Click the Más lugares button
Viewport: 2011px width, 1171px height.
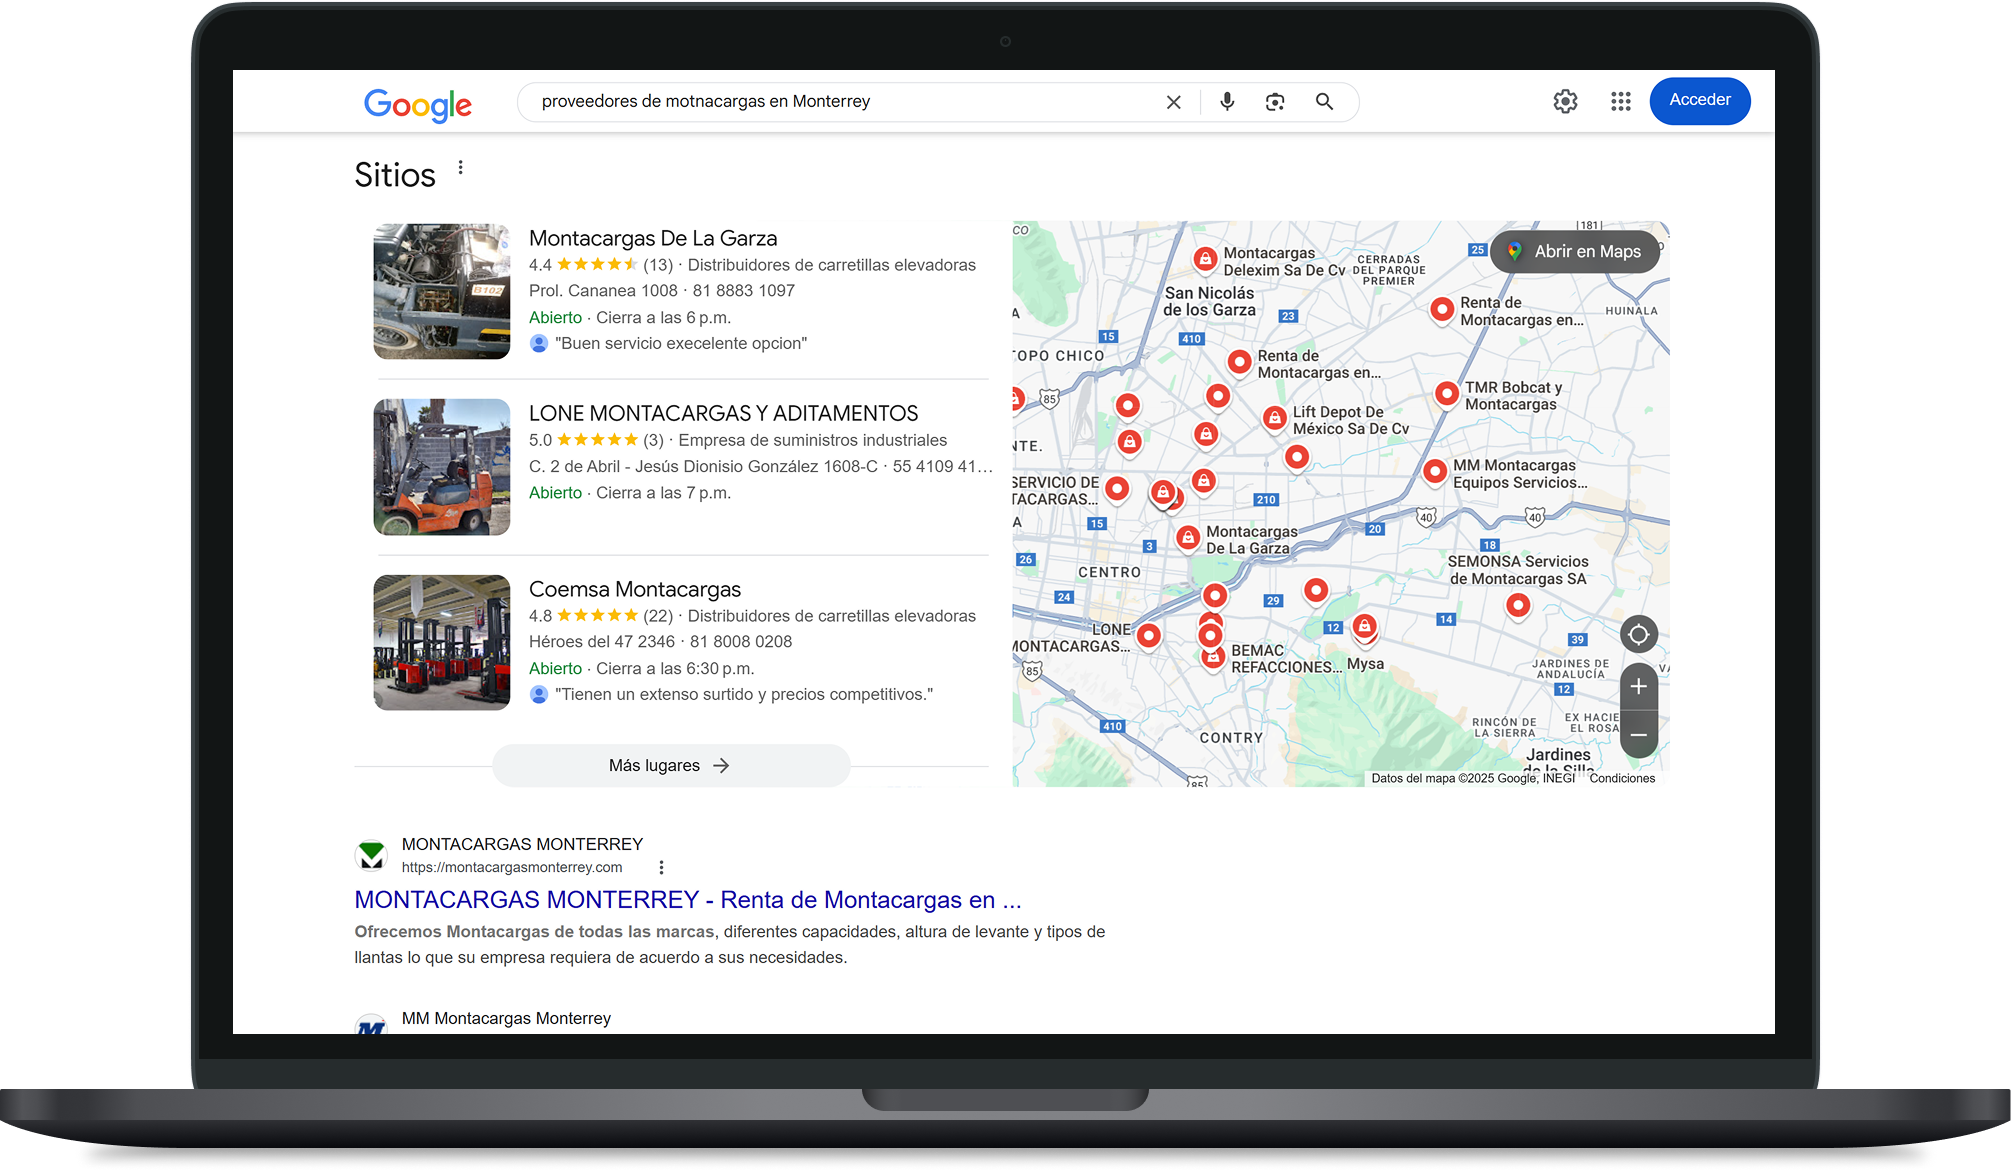(670, 765)
